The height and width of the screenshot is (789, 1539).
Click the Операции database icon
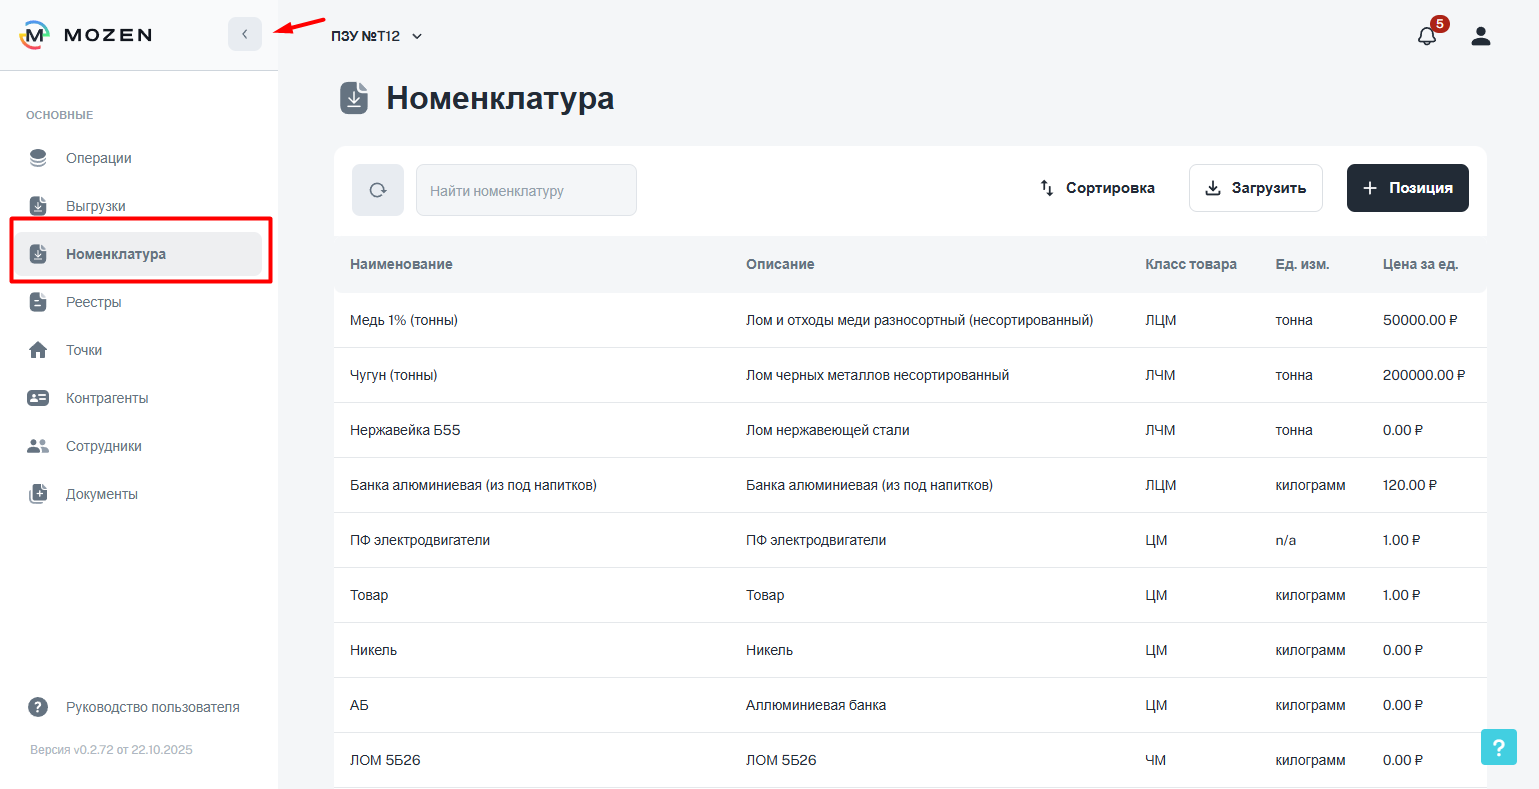coord(38,158)
